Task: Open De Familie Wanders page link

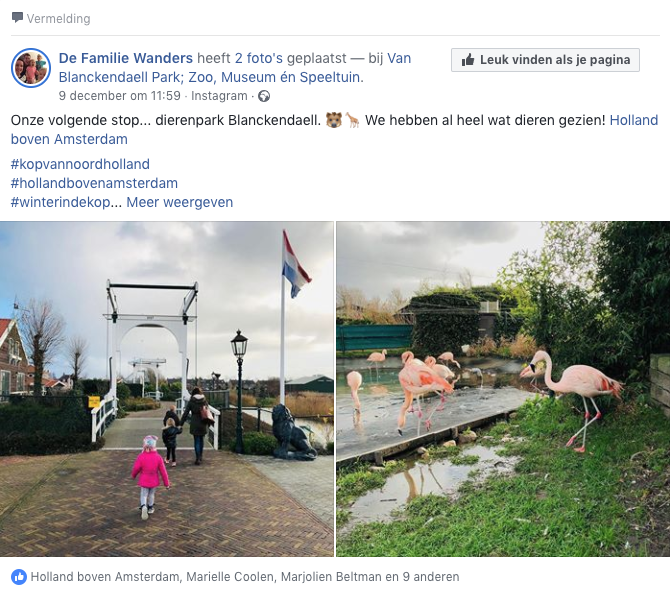Action: pyautogui.click(x=126, y=58)
